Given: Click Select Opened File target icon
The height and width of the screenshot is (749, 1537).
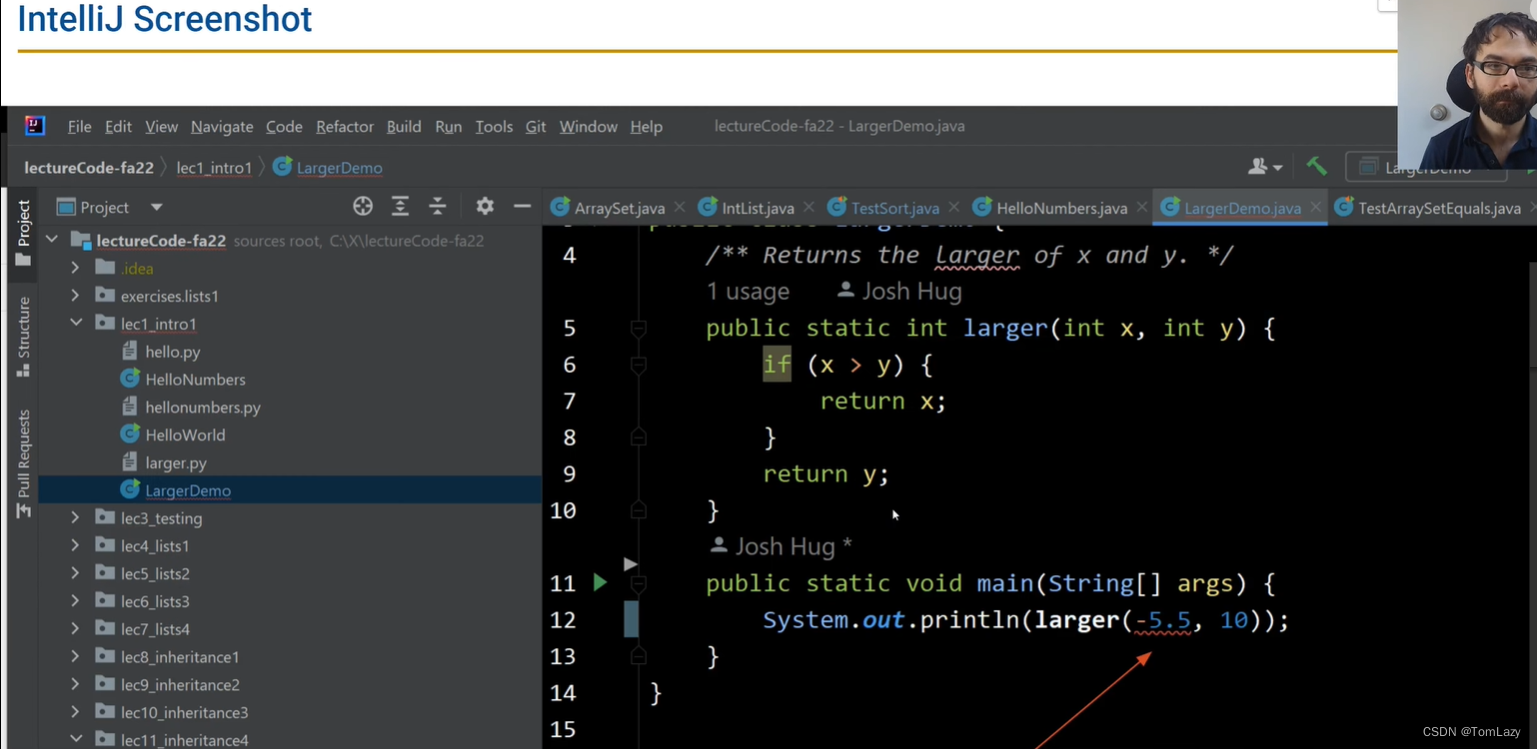Looking at the screenshot, I should pos(363,206).
